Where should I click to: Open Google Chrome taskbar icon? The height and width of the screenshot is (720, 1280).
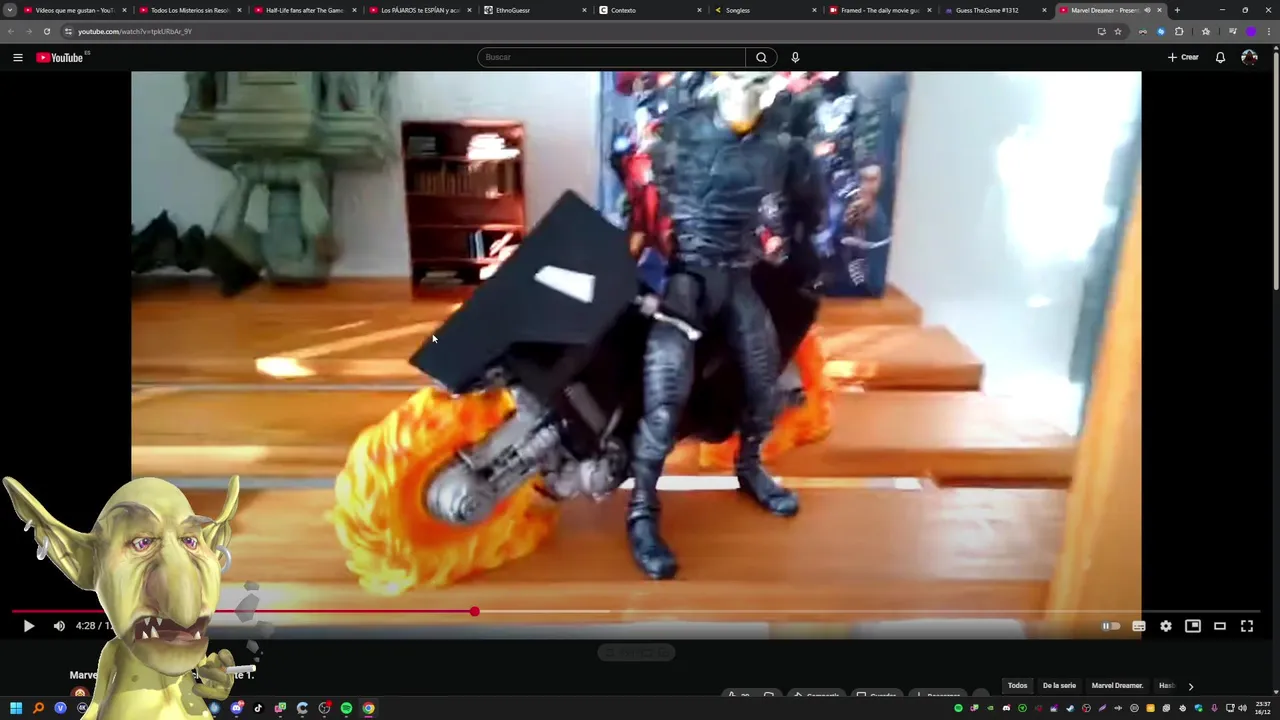pos(368,708)
